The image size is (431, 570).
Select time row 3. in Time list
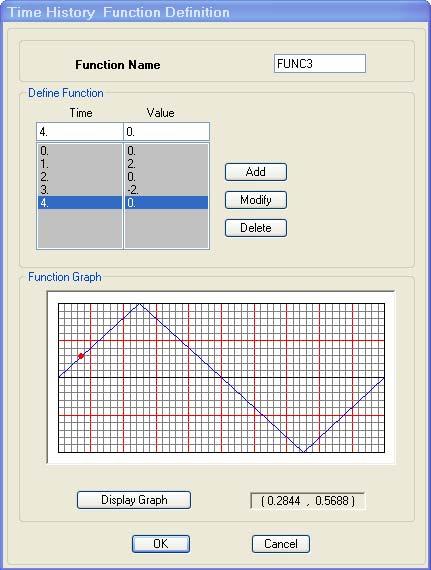(x=80, y=190)
